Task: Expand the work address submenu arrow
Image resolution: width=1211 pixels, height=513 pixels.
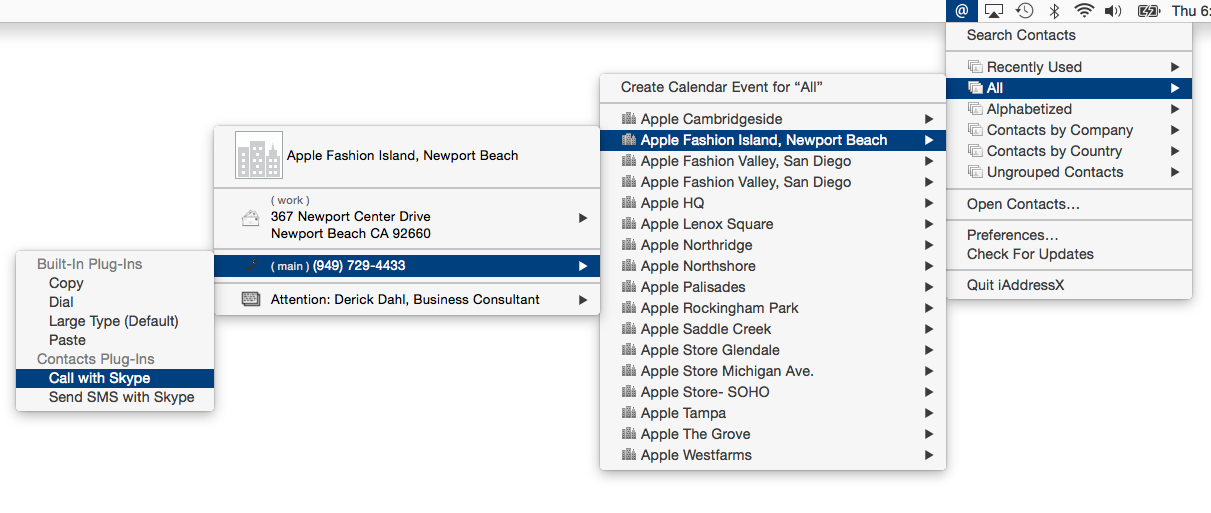Action: pos(583,217)
